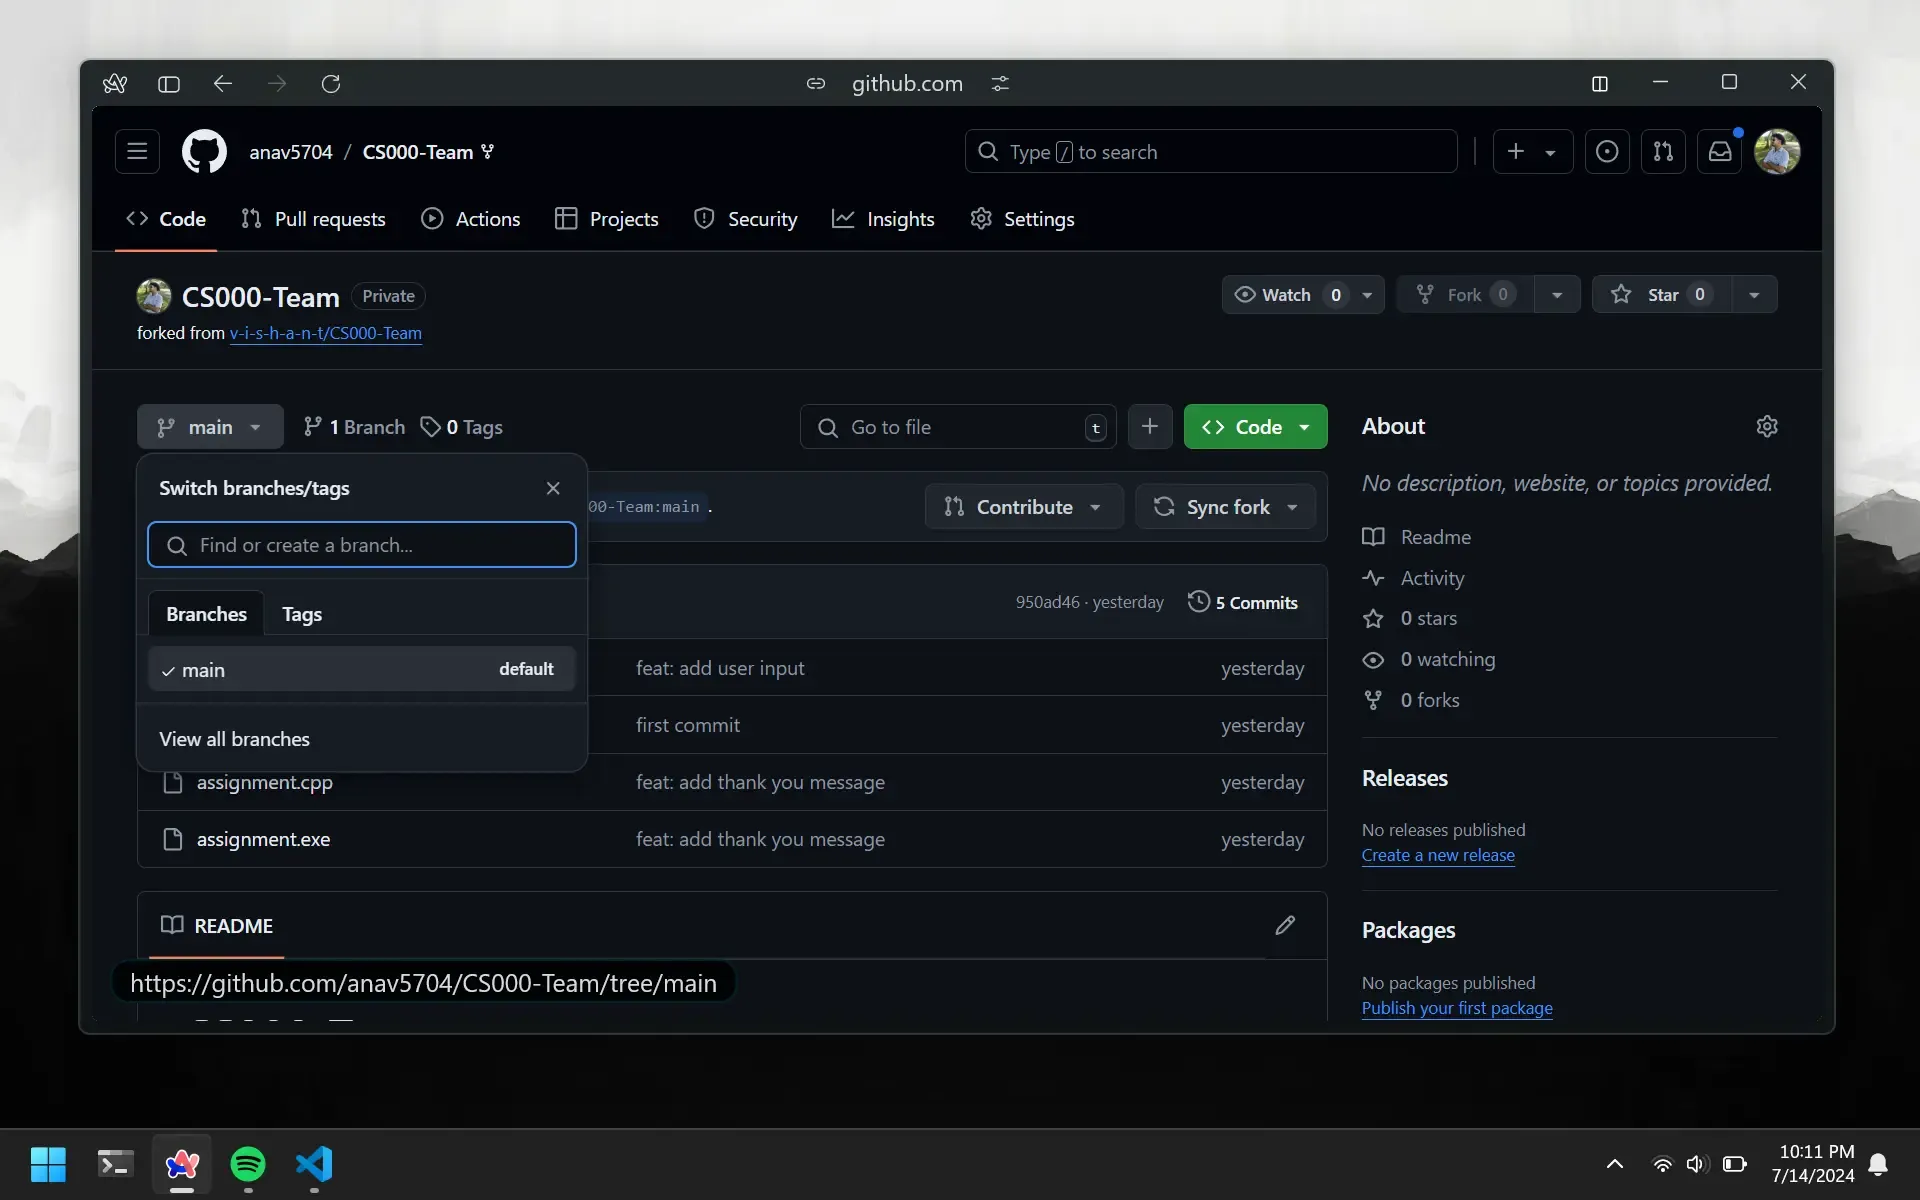Reload the page with refresh icon

pos(331,84)
